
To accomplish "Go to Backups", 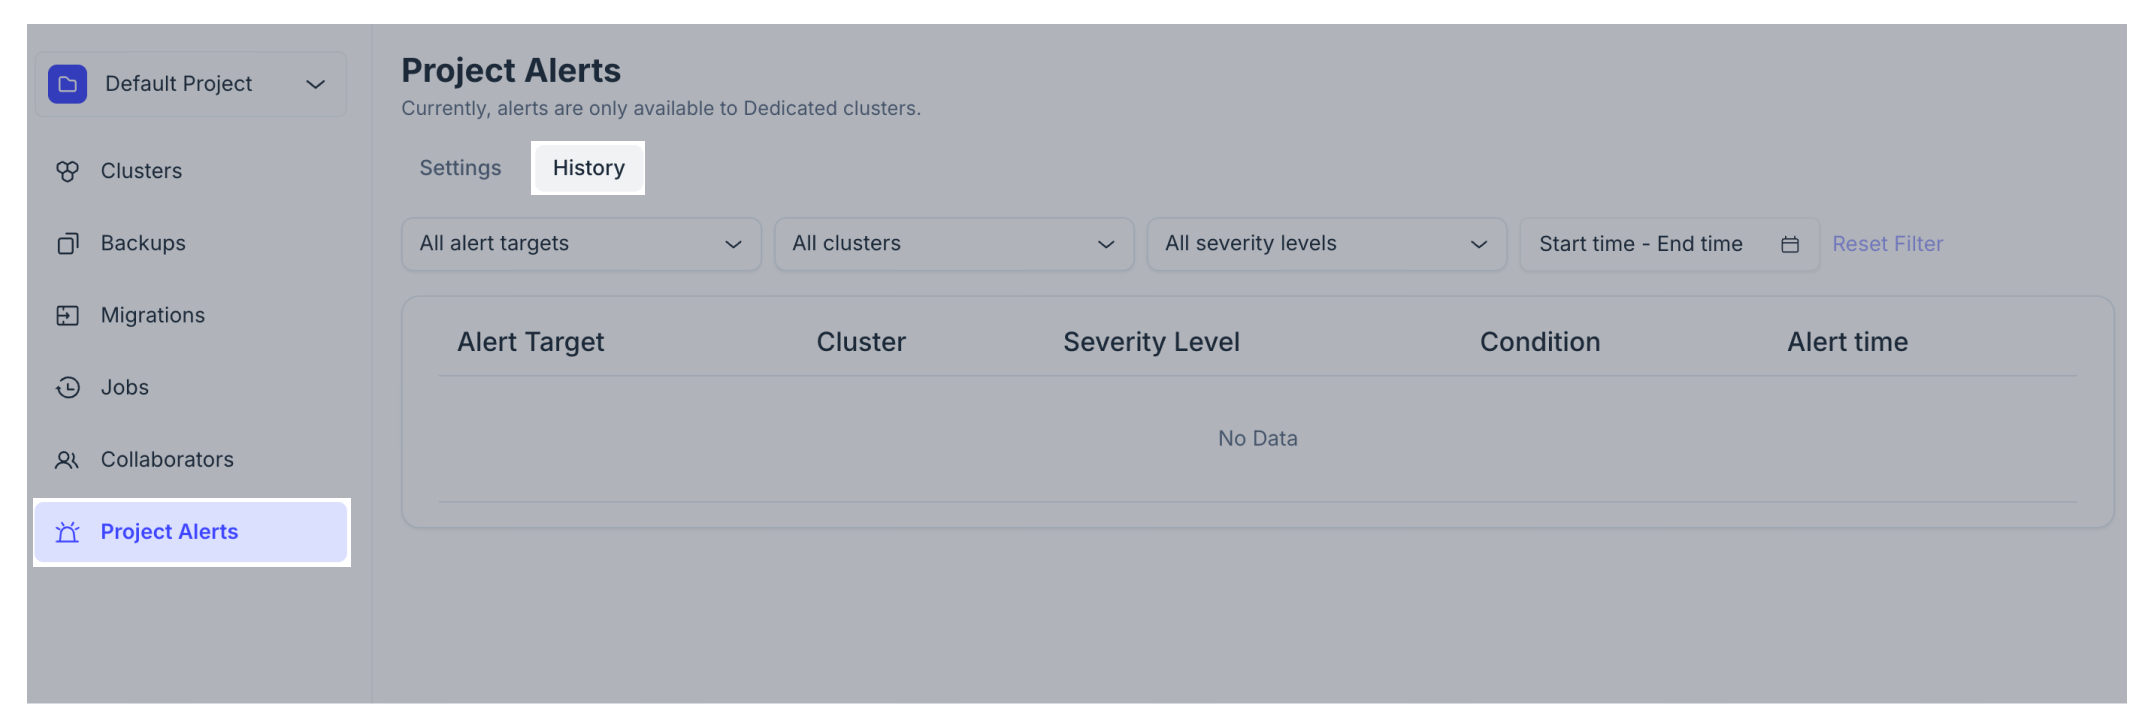I will pyautogui.click(x=143, y=243).
